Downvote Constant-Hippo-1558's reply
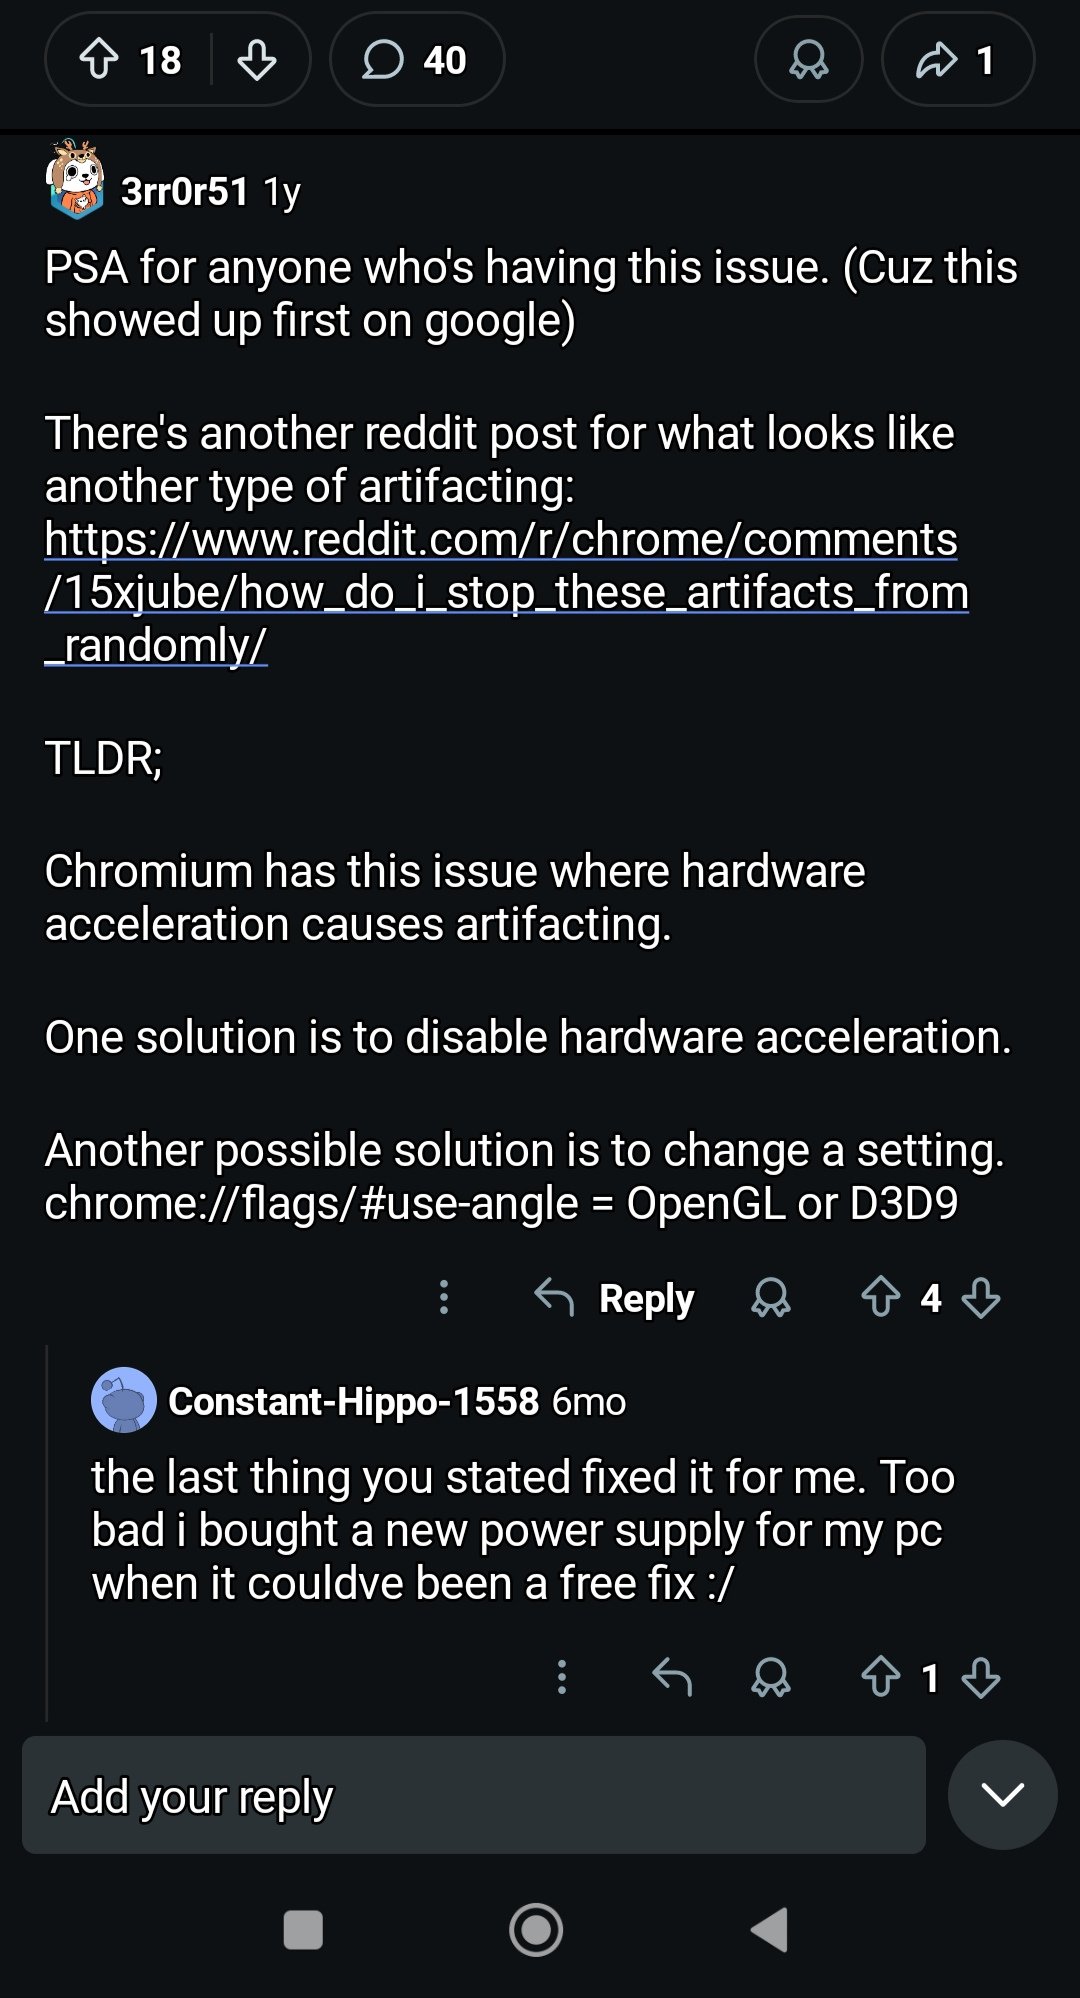Screen dimensions: 1080x1998 point(981,1677)
